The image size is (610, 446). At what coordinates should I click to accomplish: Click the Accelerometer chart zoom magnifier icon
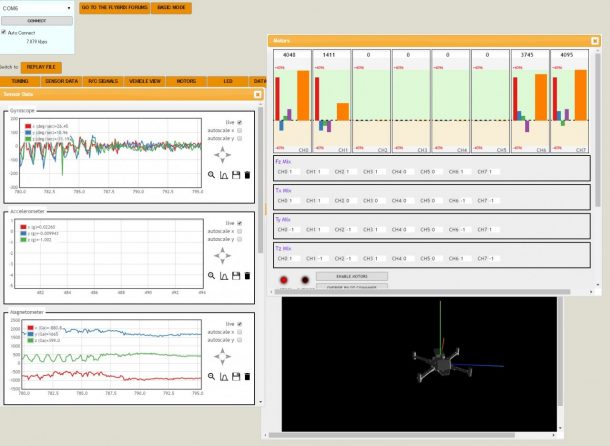click(x=211, y=276)
